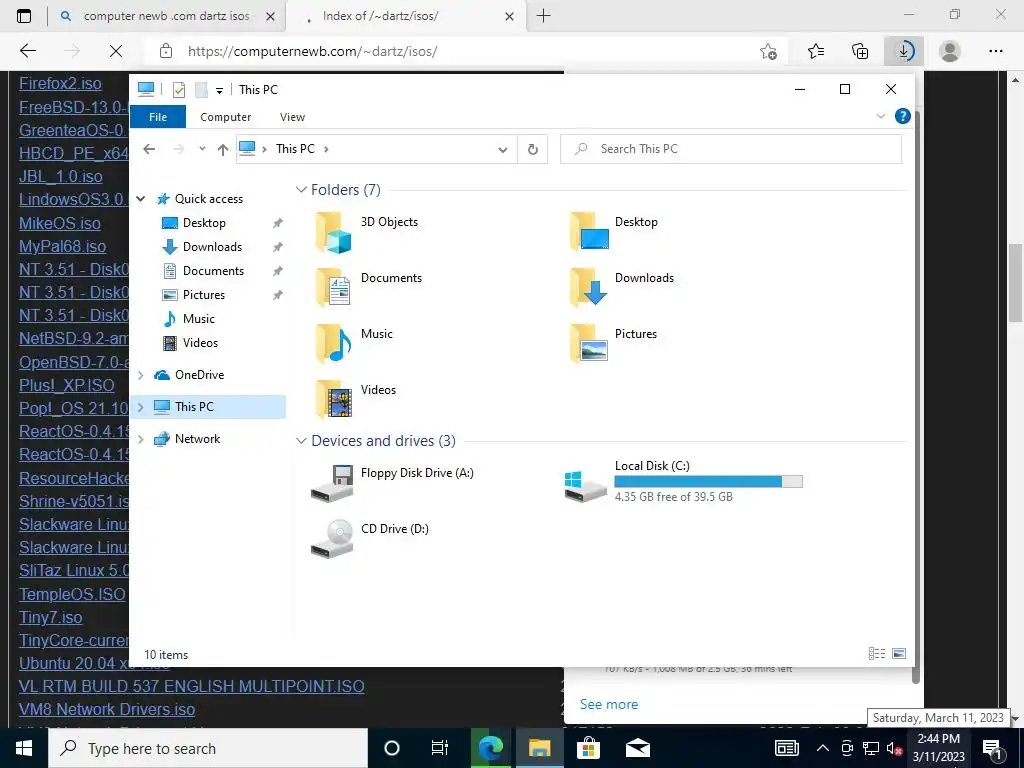Open Microsoft Store from taskbar
The width and height of the screenshot is (1024, 768).
588,748
